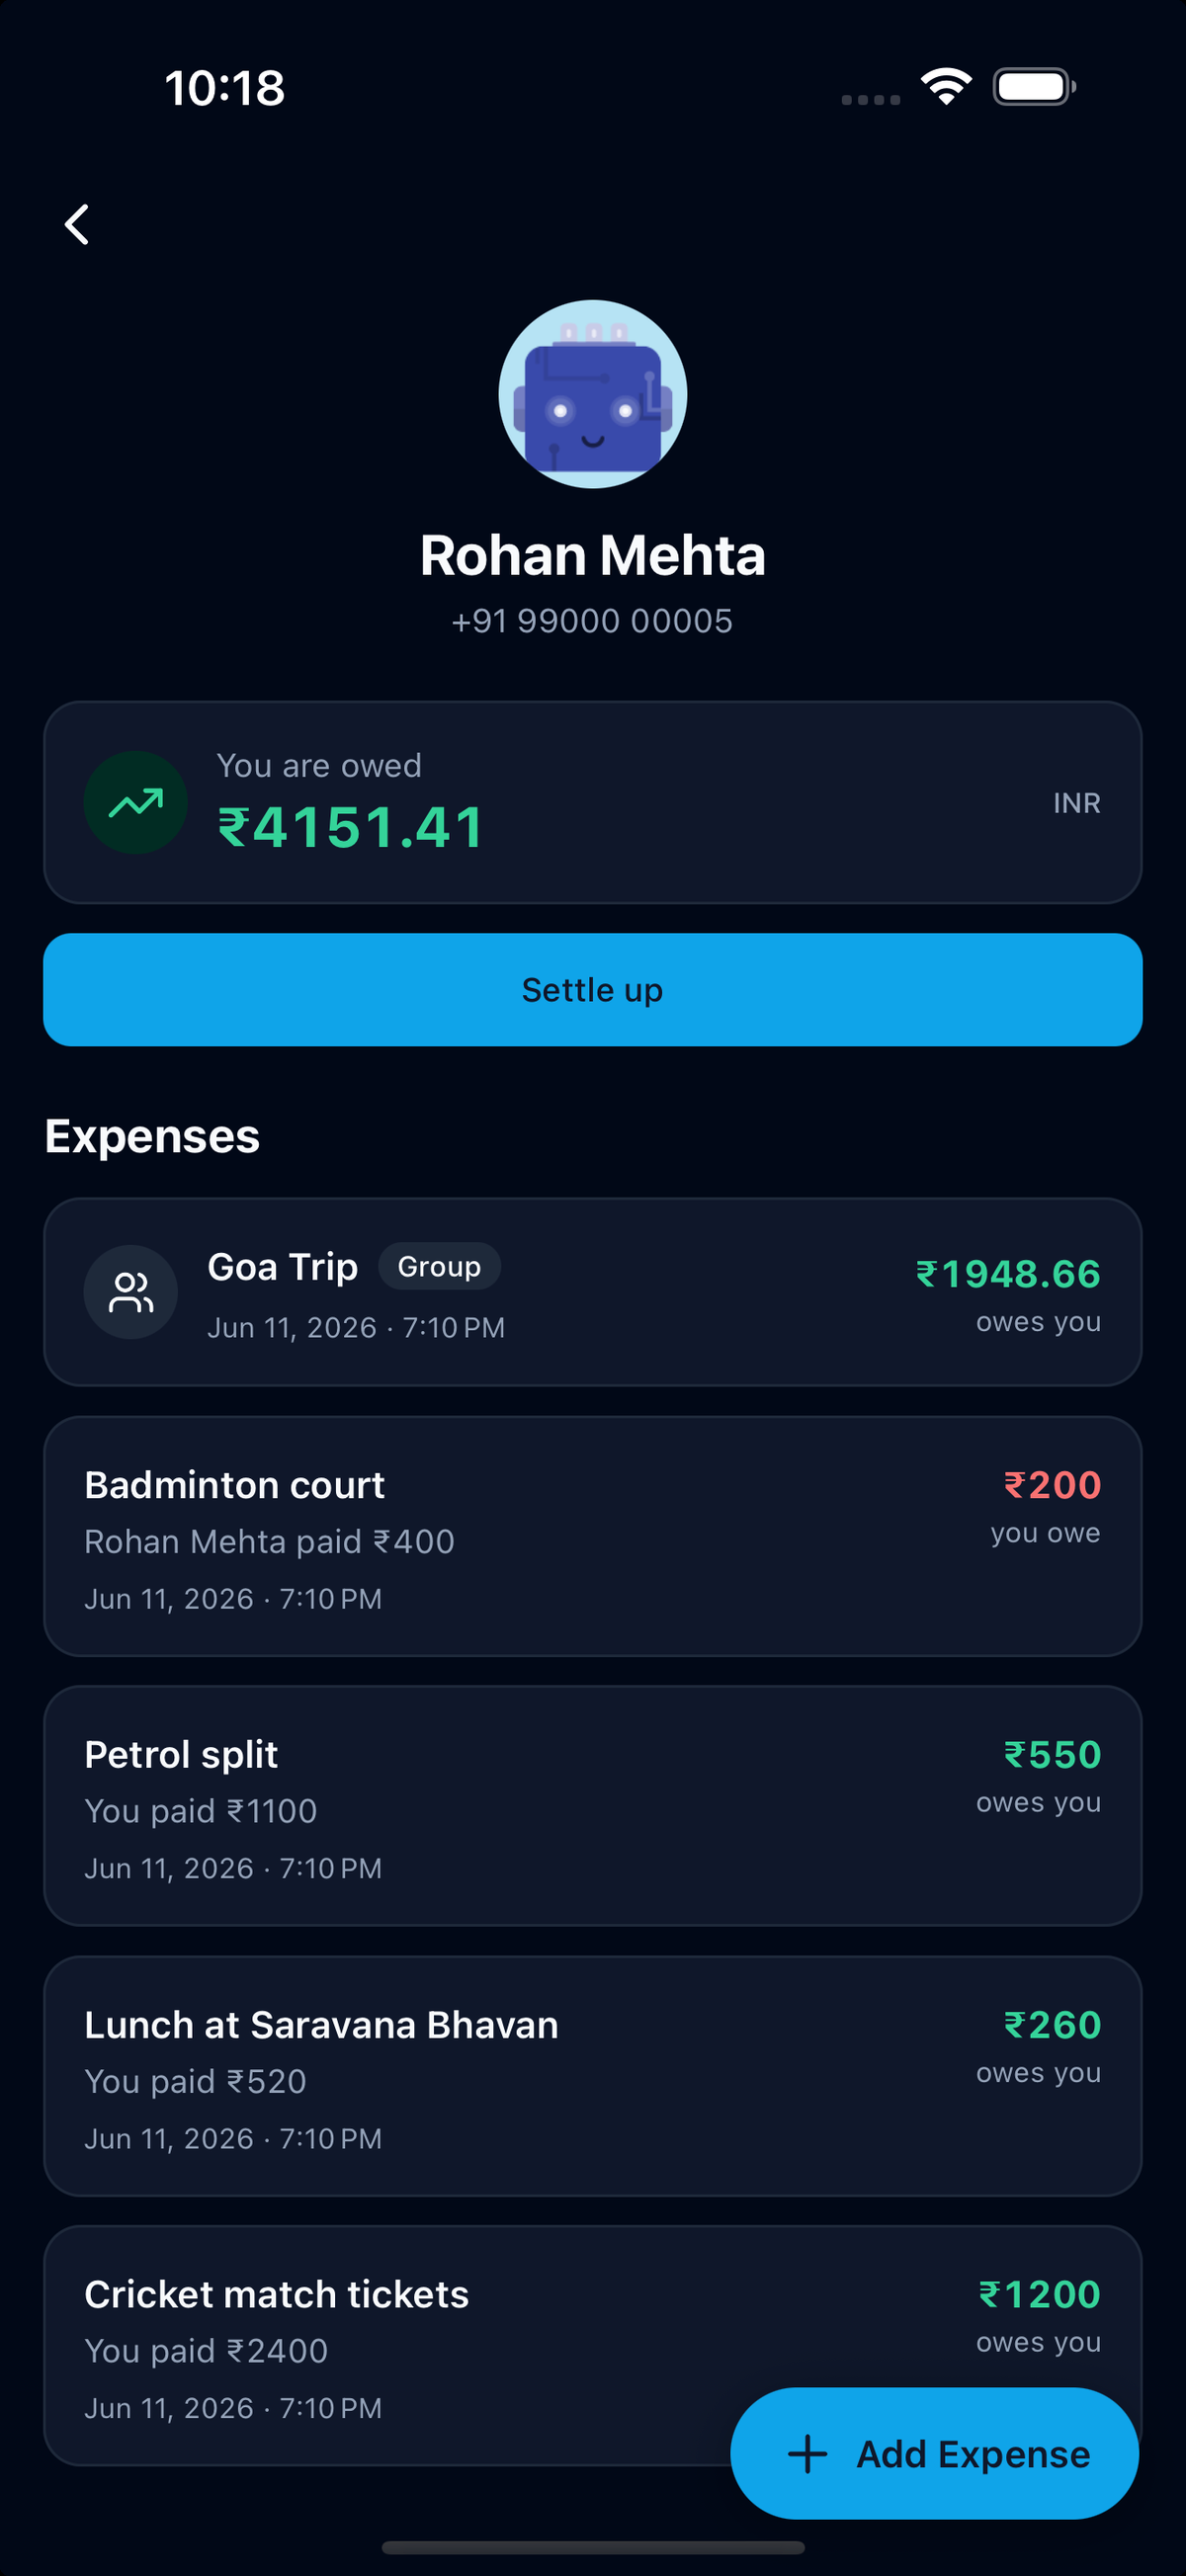Tap the battery indicator icon
Screen dimensions: 1186x2576
pyautogui.click(x=1034, y=87)
